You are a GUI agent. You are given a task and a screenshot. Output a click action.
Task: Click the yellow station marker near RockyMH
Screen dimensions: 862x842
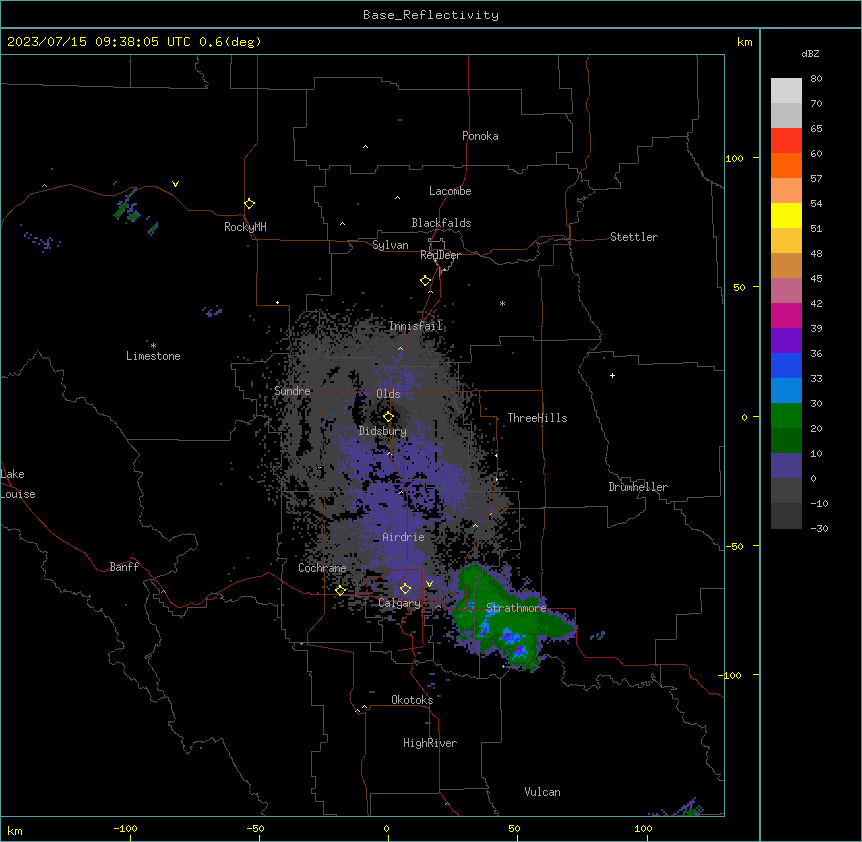[249, 204]
